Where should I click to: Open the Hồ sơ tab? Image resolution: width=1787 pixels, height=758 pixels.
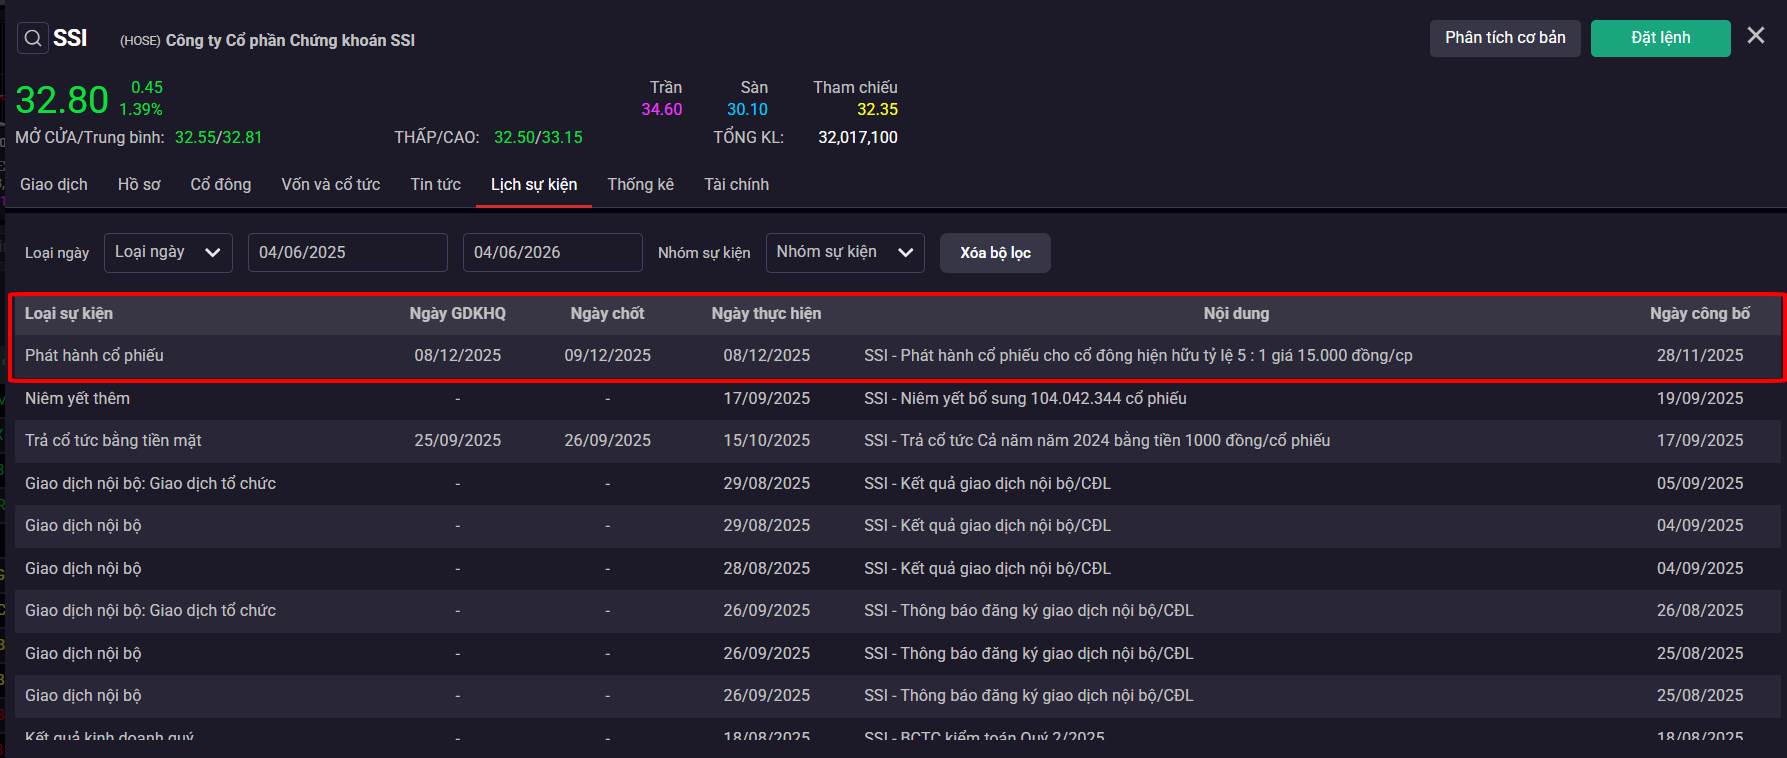[x=139, y=184]
